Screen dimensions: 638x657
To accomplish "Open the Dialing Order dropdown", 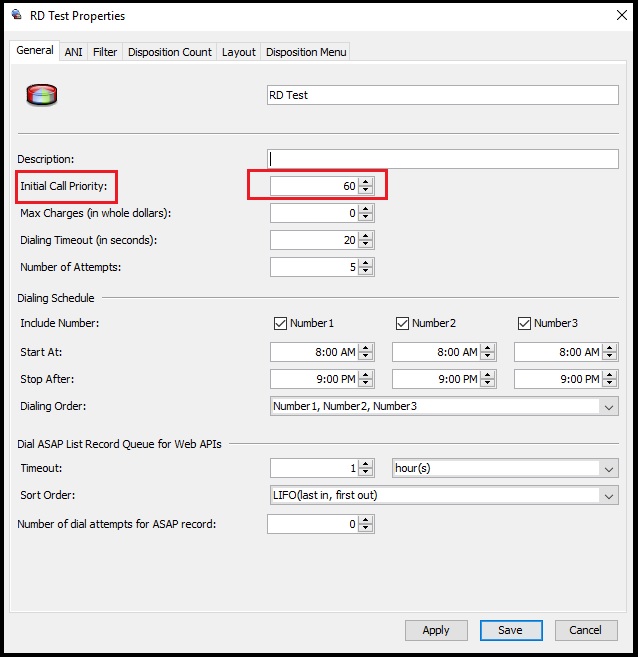I will point(444,406).
